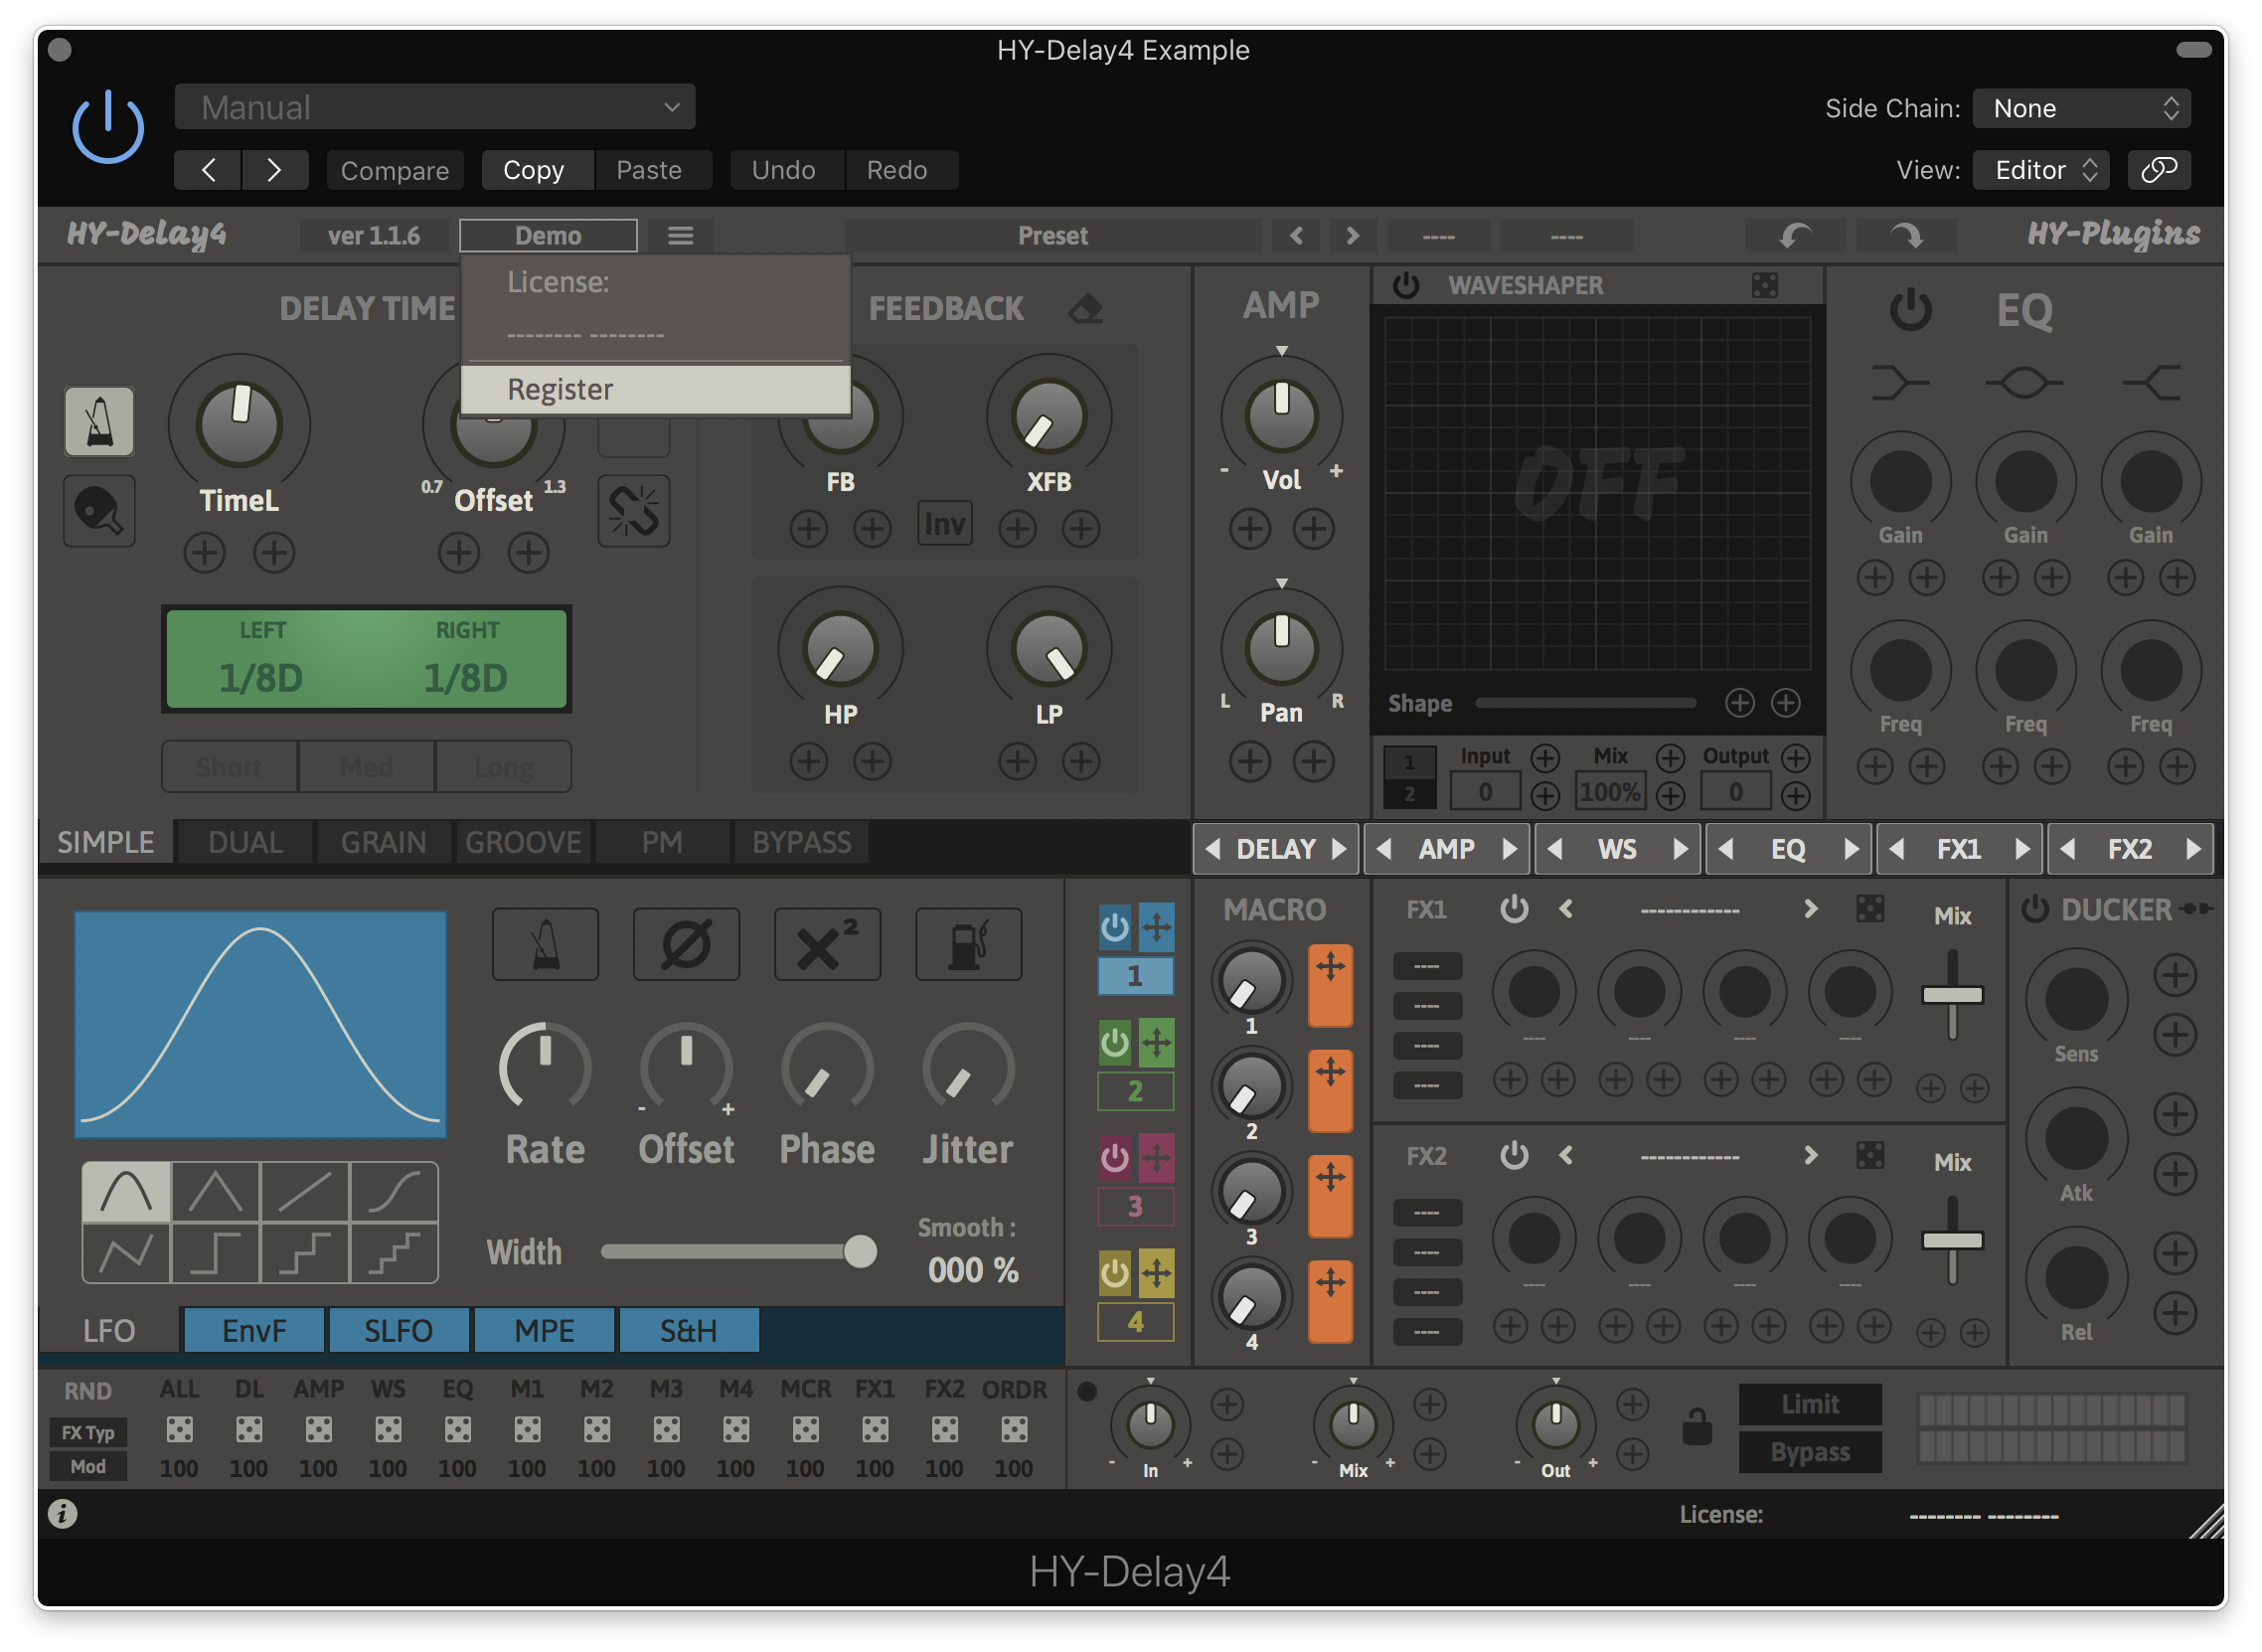2262x1652 pixels.
Task: Click the metronome sync icon beside TimeL
Action: (99, 422)
